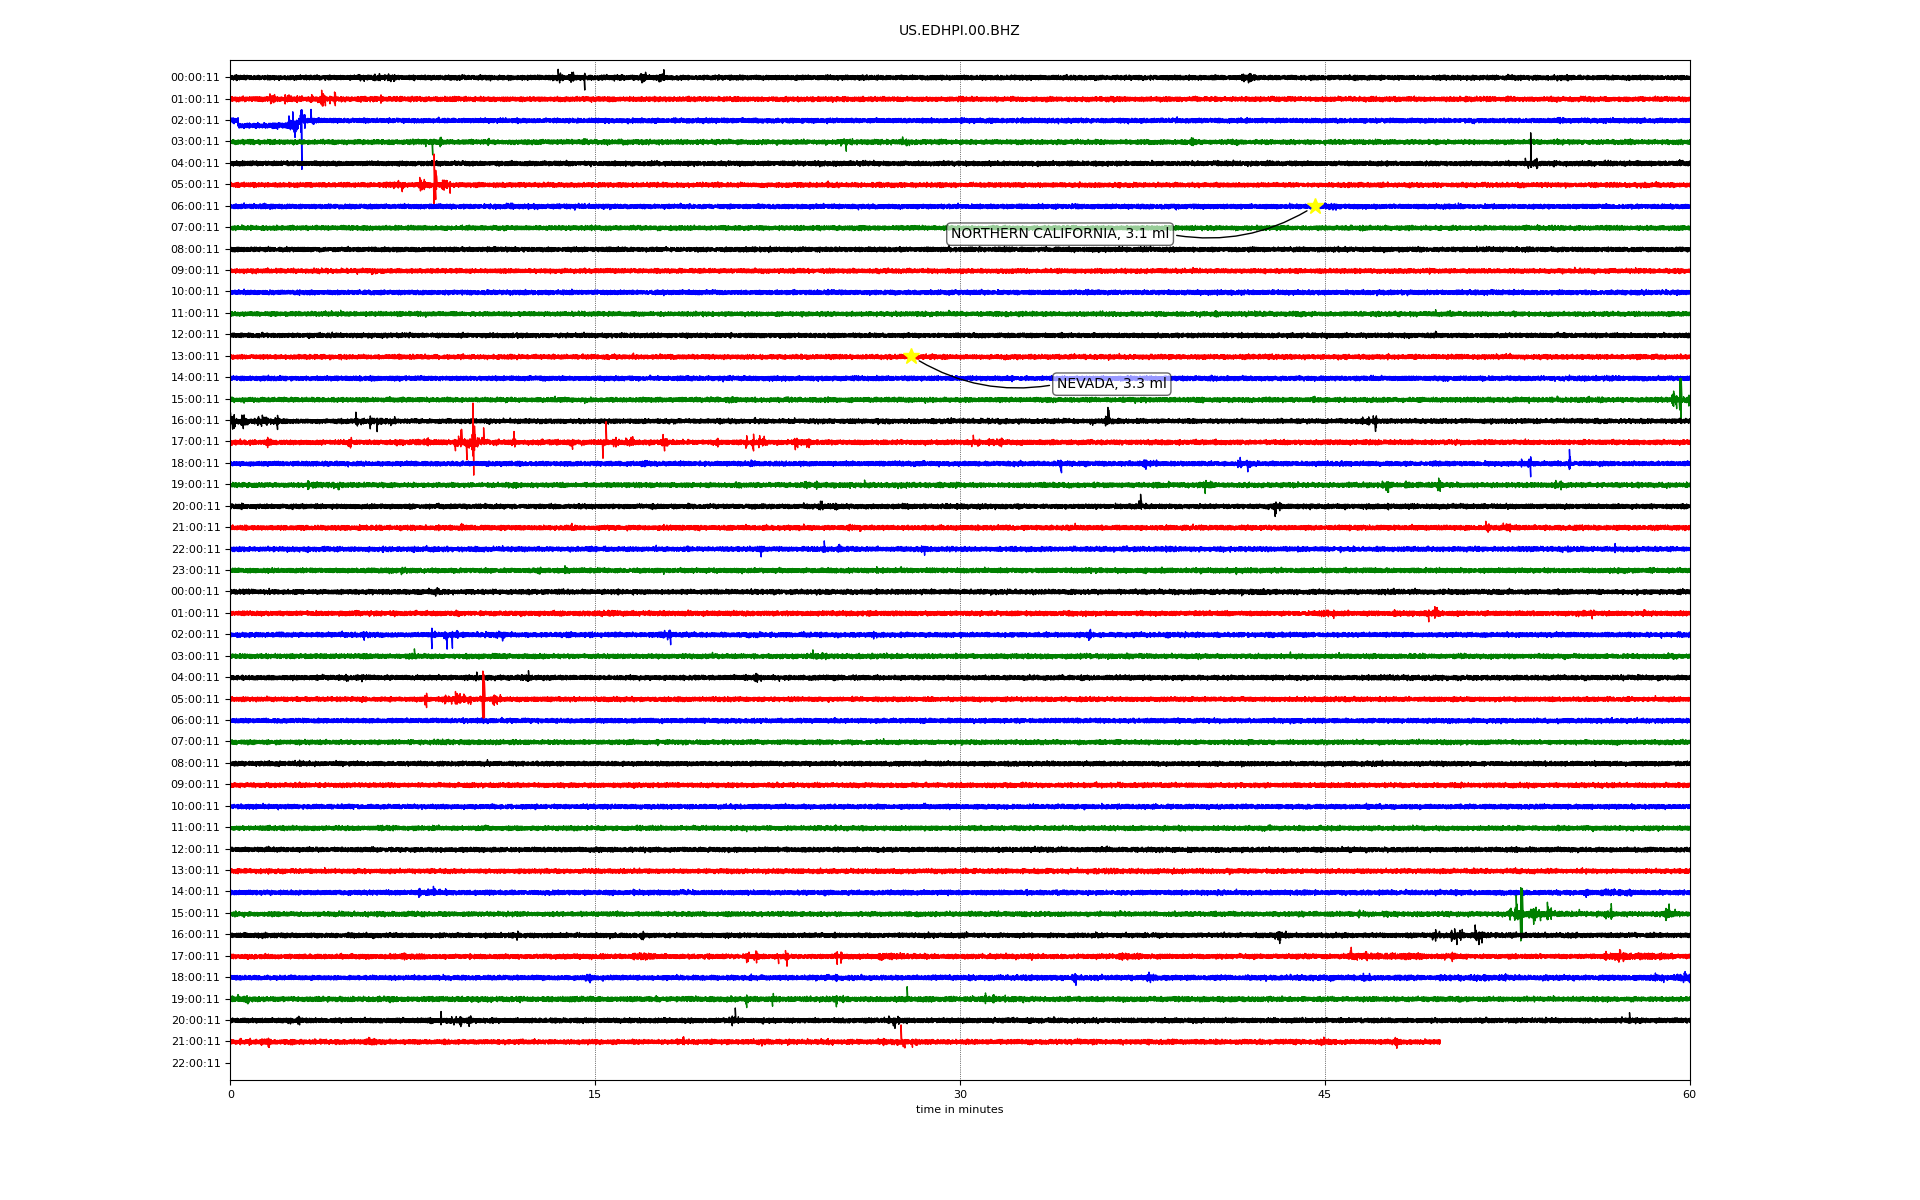1920x1200 pixels.
Task: Click the 45 tick on the x-axis
Action: coord(1325,1094)
